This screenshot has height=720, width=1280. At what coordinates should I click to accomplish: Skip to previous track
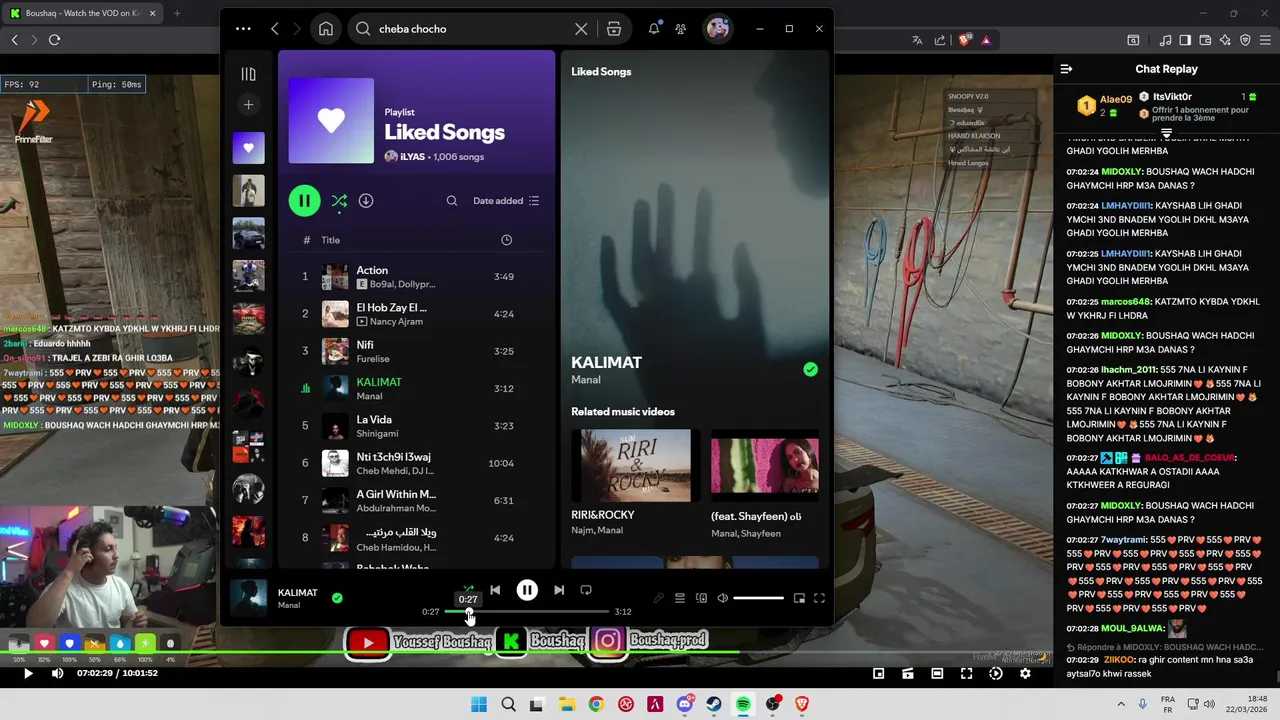(495, 590)
